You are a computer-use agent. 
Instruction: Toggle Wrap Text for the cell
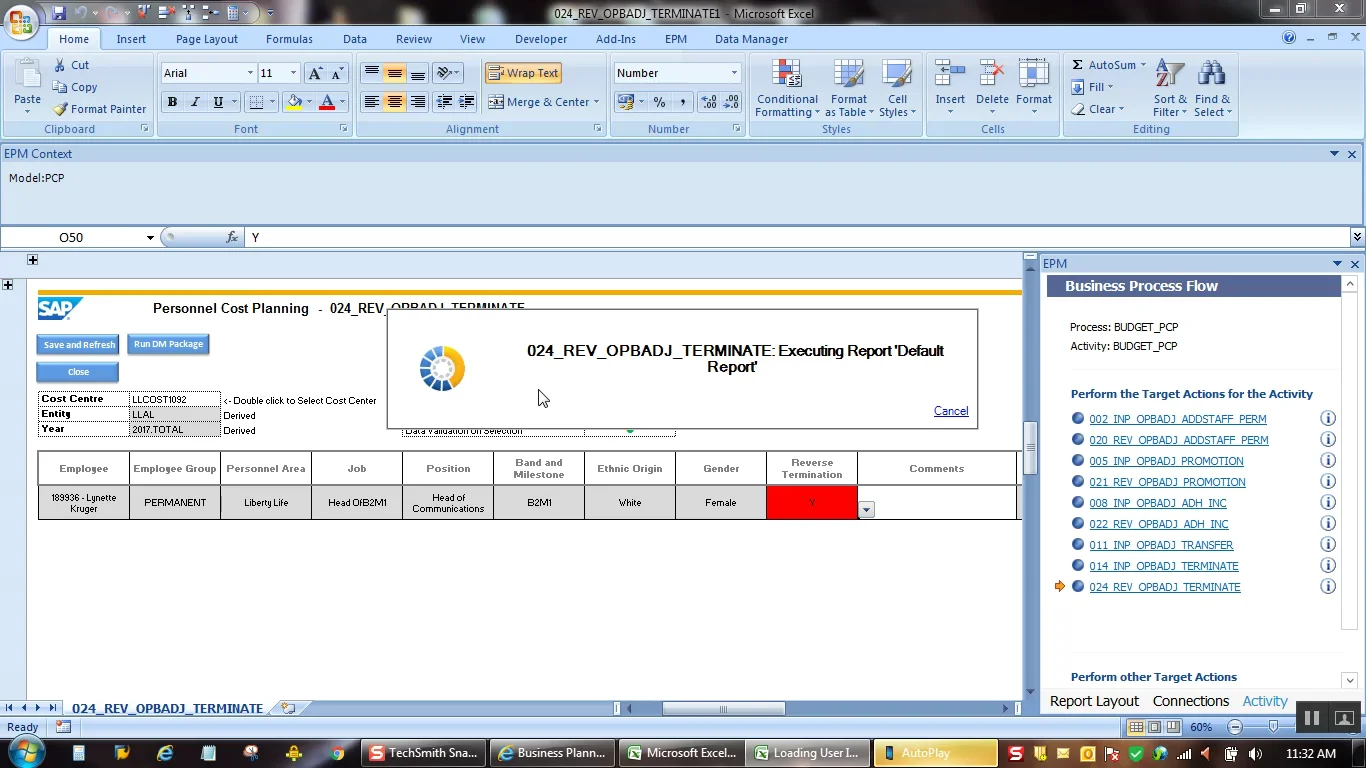523,73
